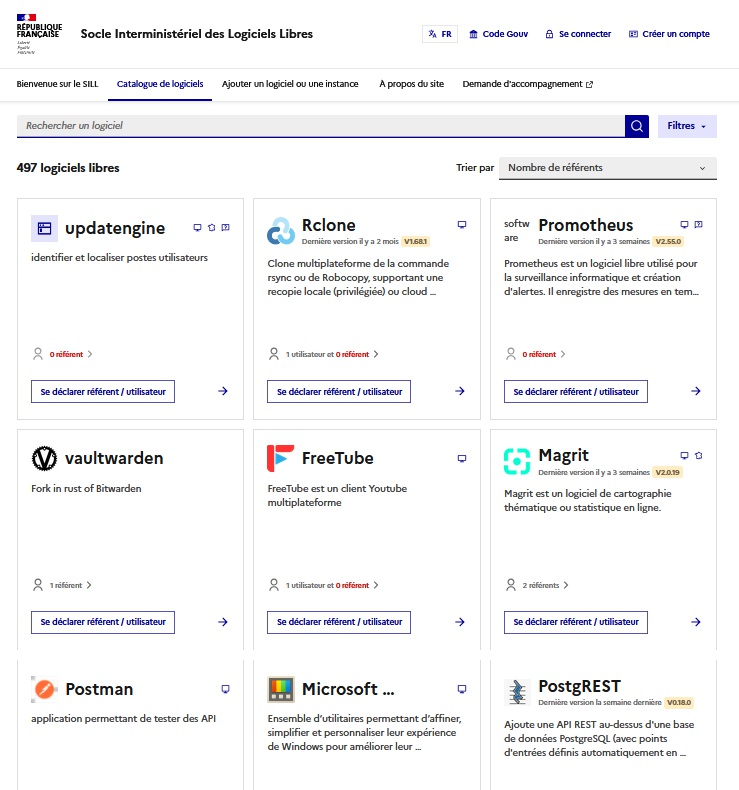Expand updatengine's 0 référent list
Screen dimensions: 739x790
(x=62, y=354)
